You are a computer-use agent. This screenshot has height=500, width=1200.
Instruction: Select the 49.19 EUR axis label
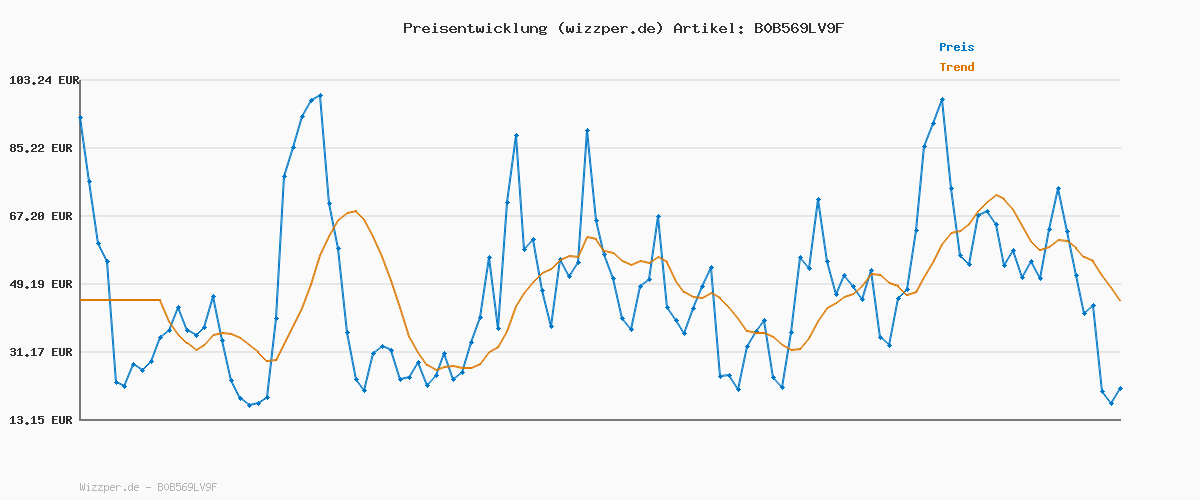pyautogui.click(x=43, y=284)
